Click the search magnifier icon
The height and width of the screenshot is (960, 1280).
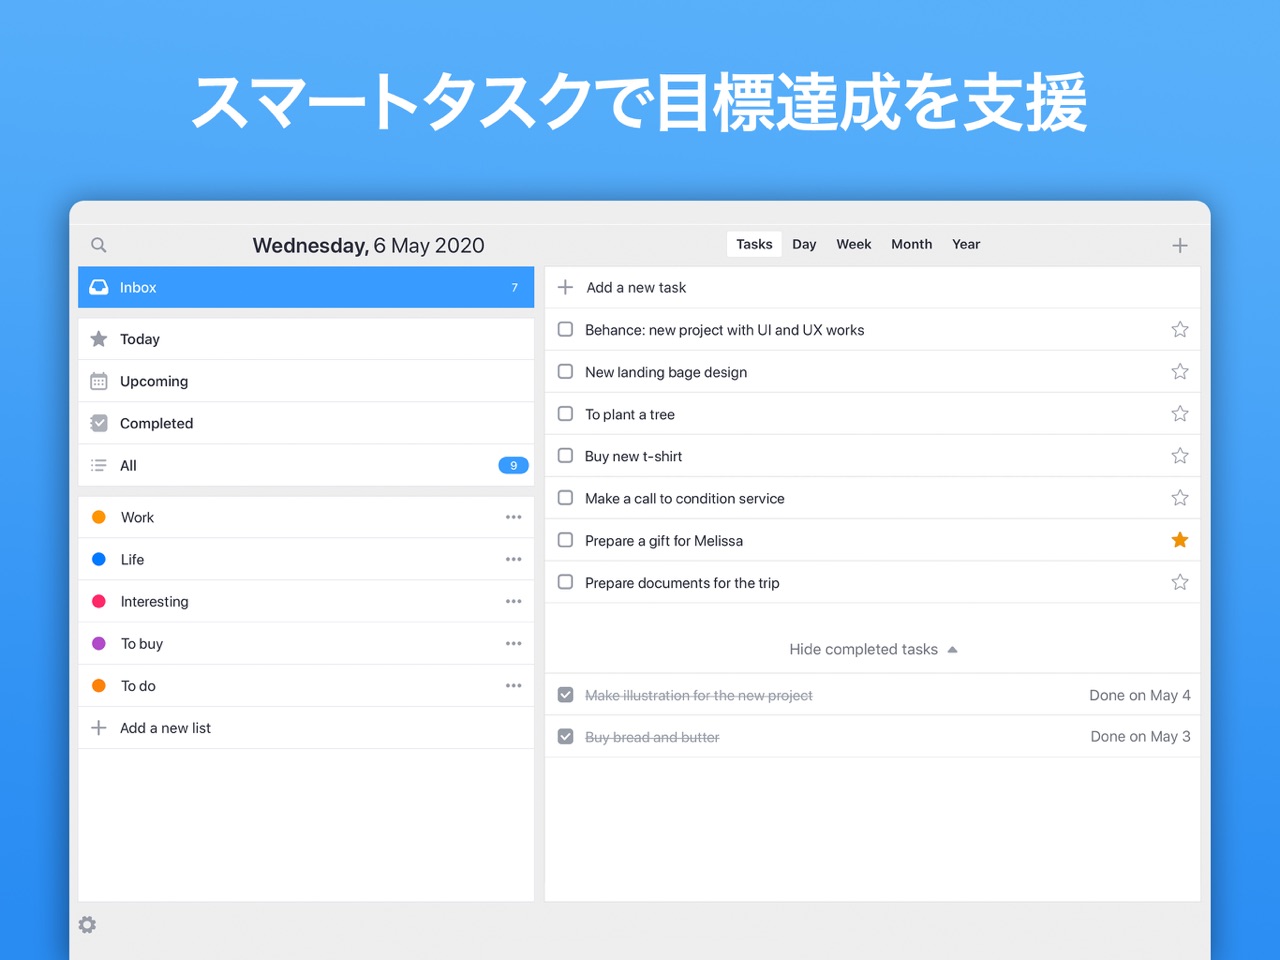click(98, 245)
